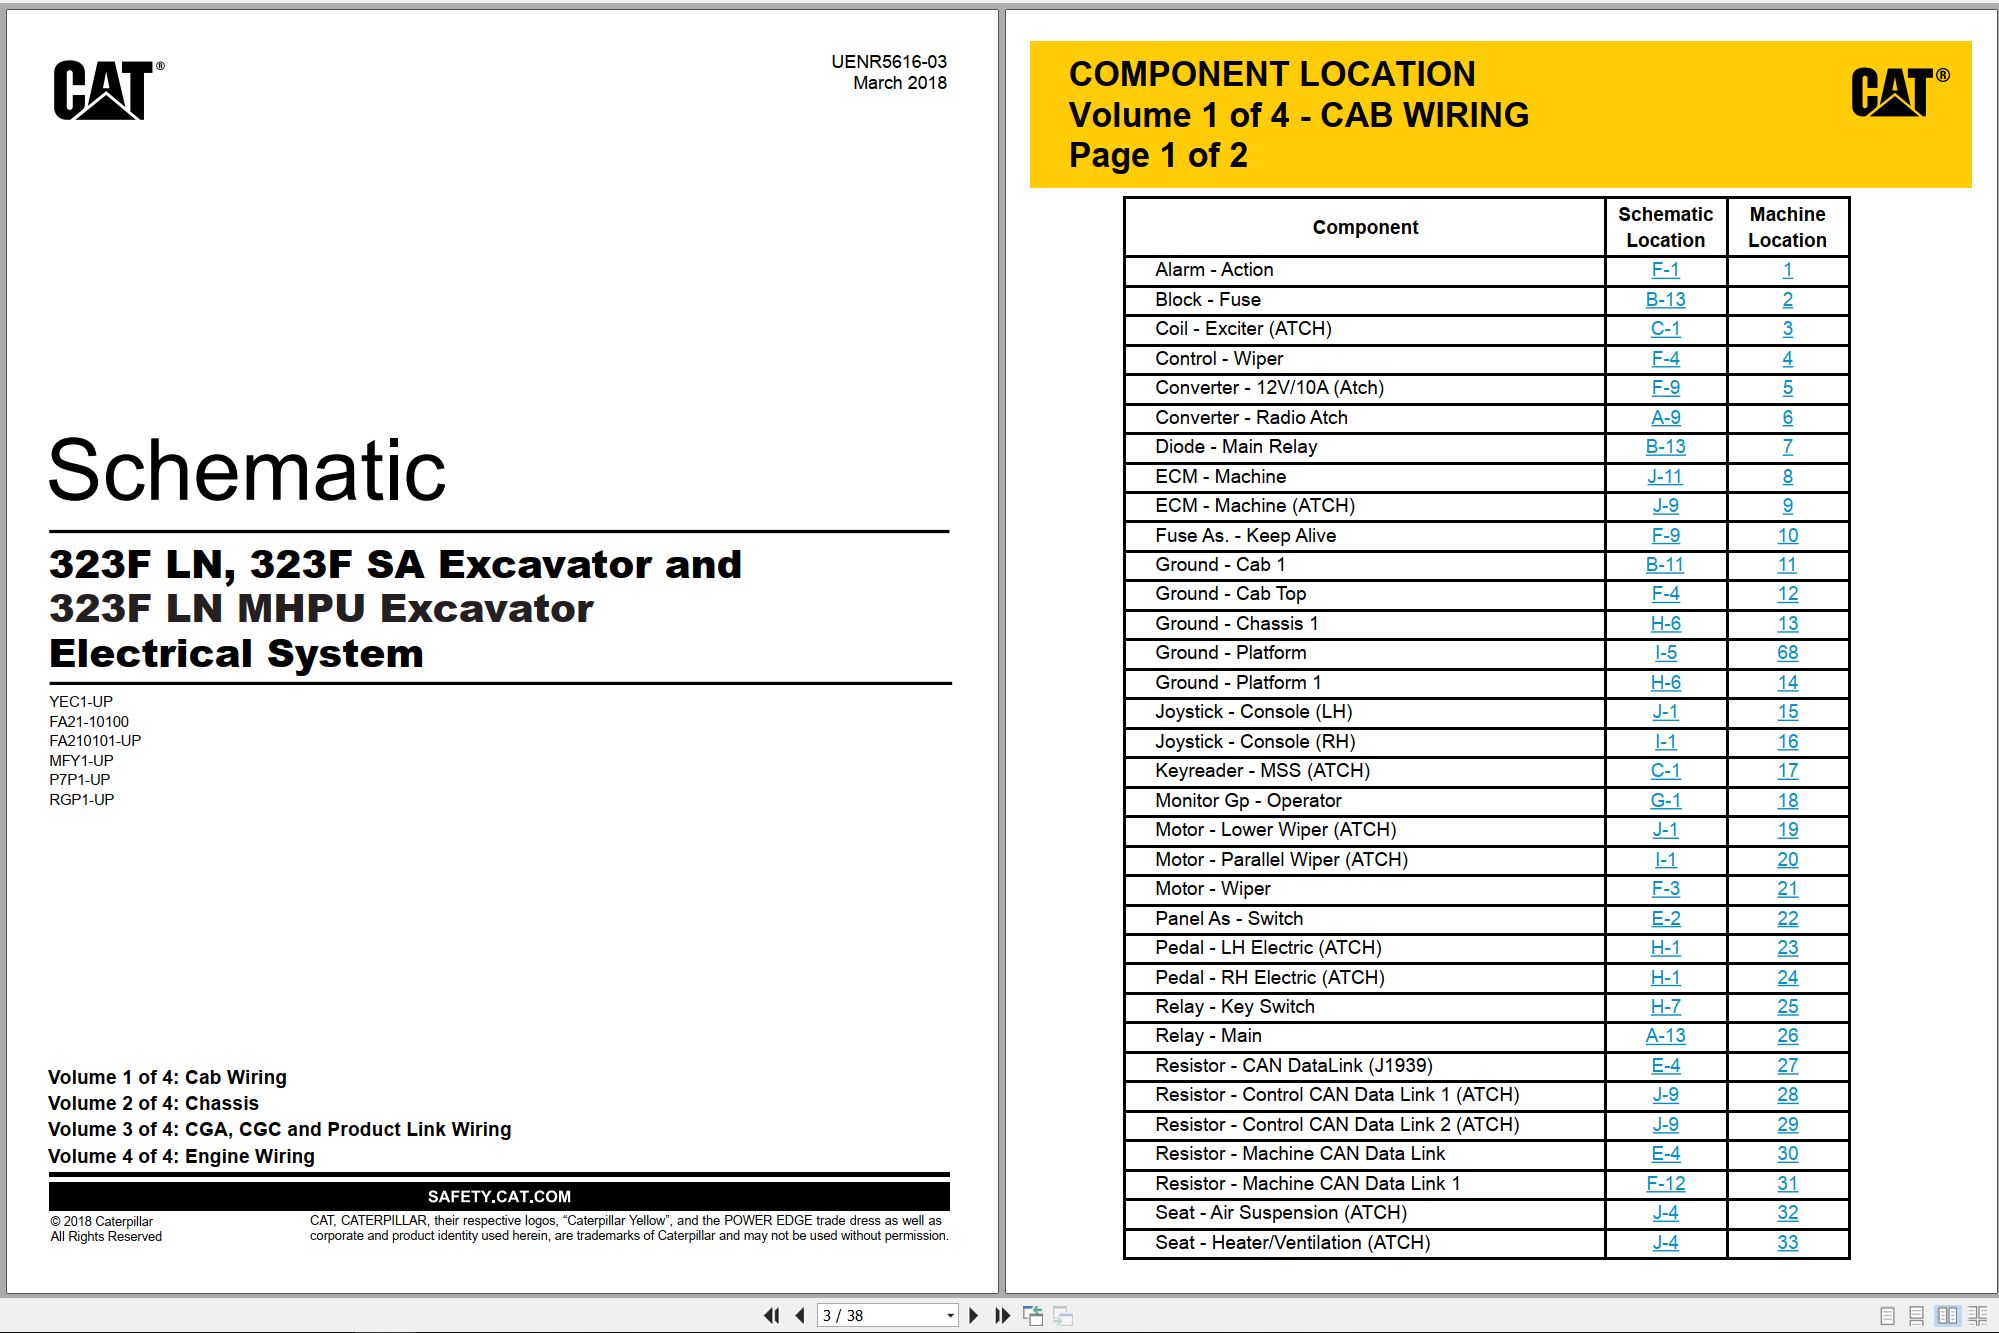Open machine location 13 for Ground - Chassis 1

1787,624
